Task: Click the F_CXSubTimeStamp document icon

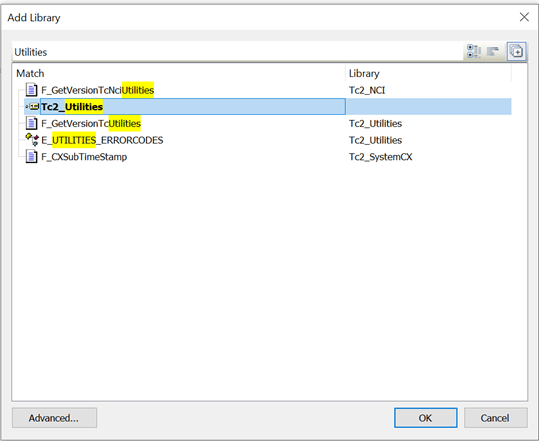Action: point(32,157)
